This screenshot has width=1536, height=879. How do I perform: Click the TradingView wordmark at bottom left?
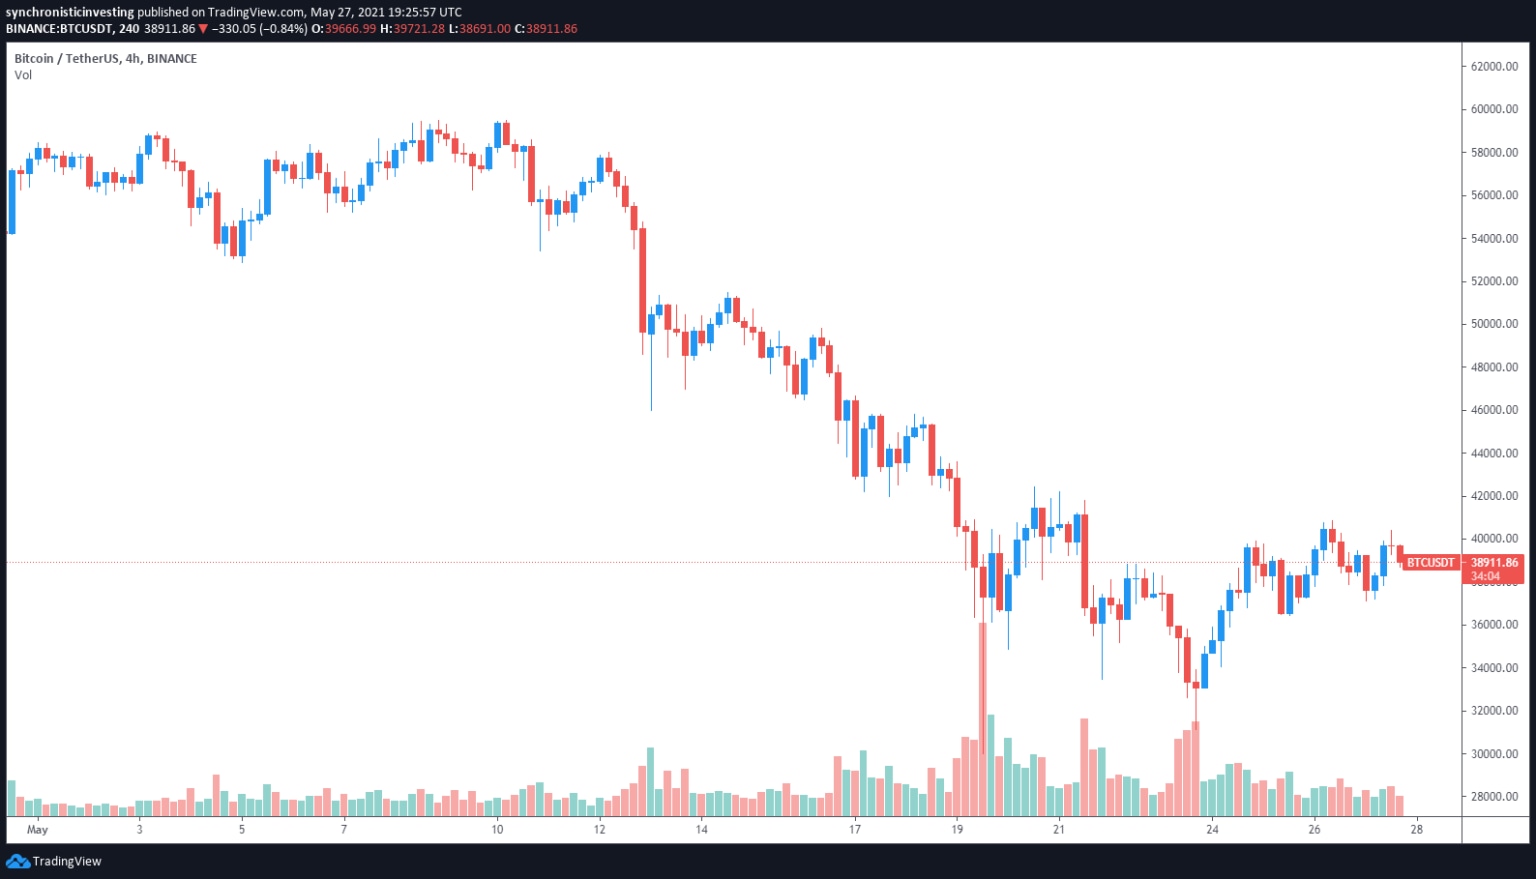tap(67, 861)
